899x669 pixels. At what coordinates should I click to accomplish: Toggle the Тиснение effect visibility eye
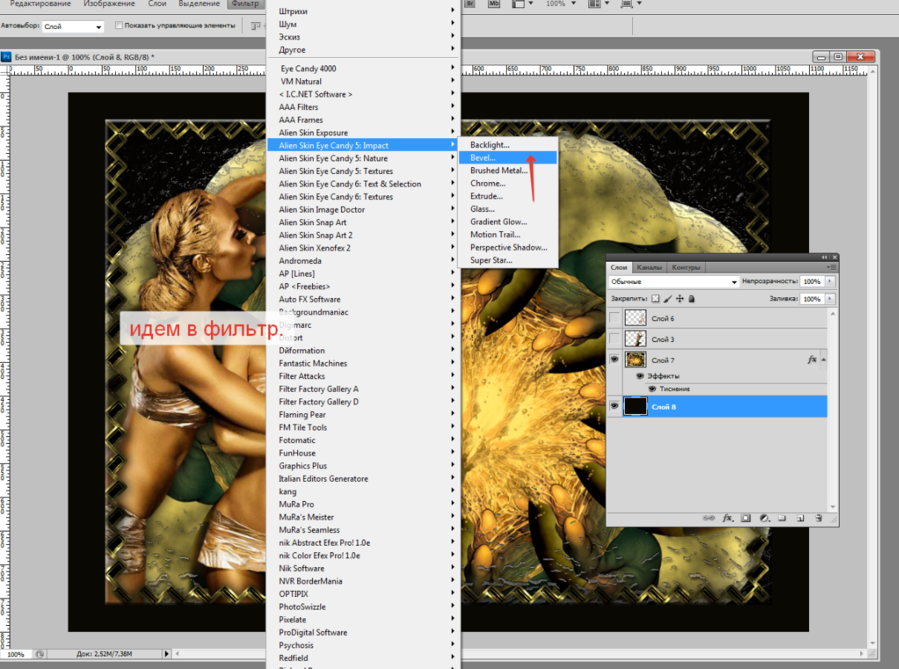(652, 389)
